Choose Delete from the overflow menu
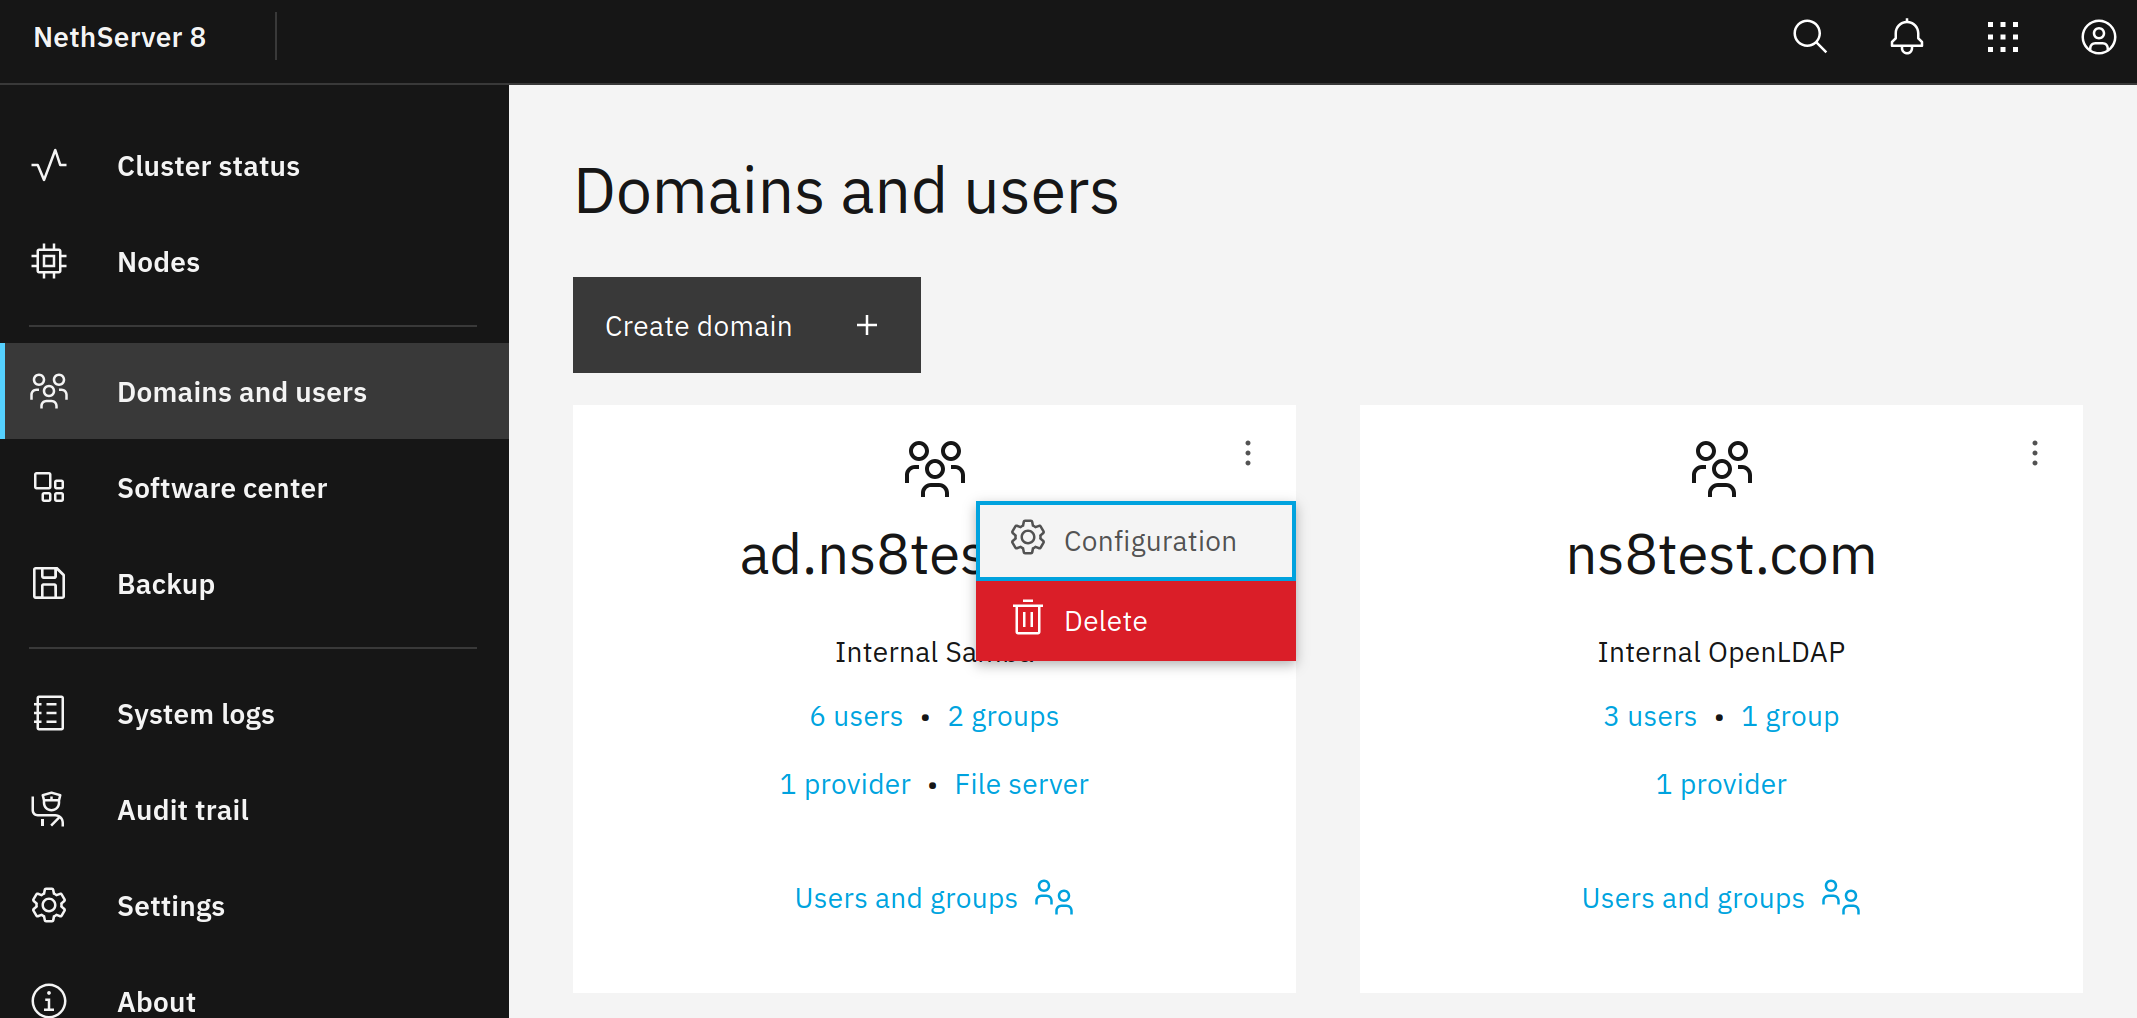The image size is (2137, 1018). [1136, 621]
